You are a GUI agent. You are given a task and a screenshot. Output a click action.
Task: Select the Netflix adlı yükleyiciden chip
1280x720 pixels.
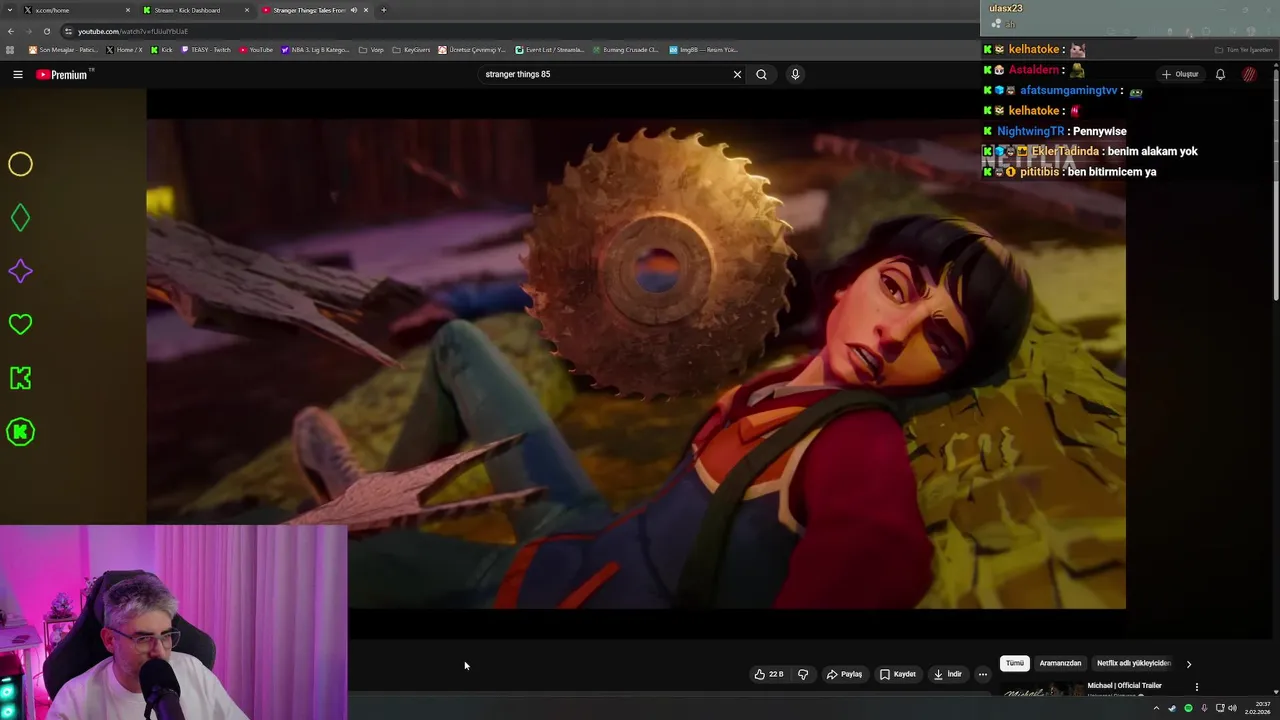(x=1133, y=663)
